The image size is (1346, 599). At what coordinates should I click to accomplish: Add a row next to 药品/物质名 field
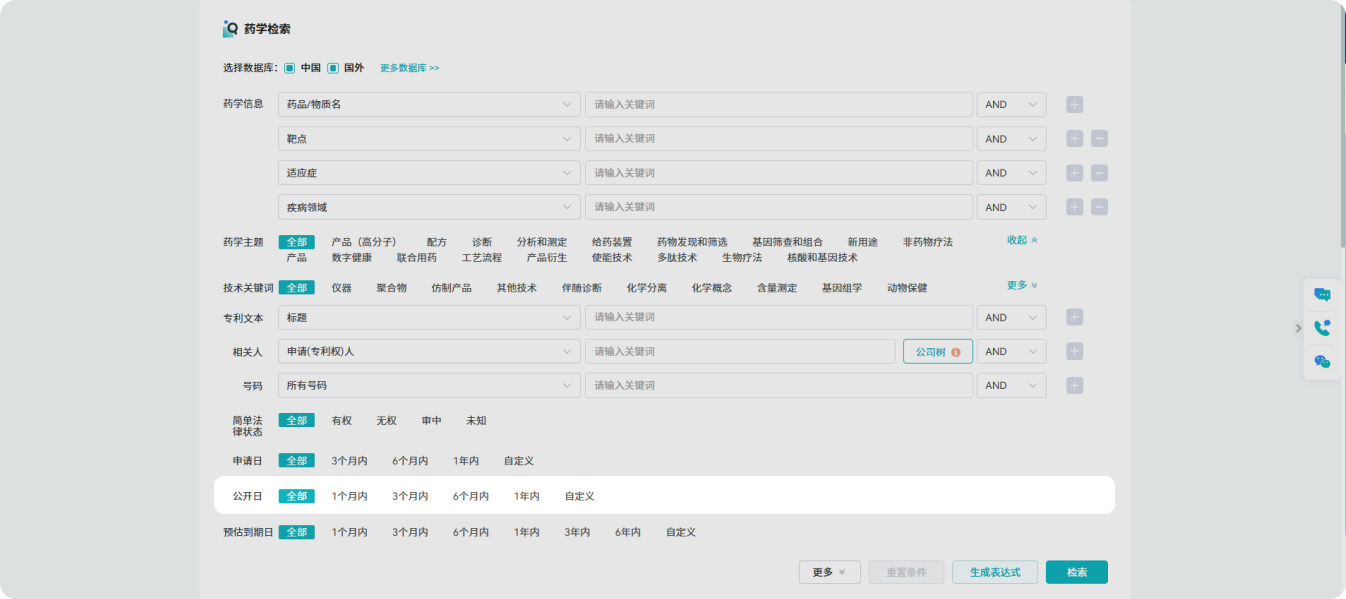(x=1074, y=105)
